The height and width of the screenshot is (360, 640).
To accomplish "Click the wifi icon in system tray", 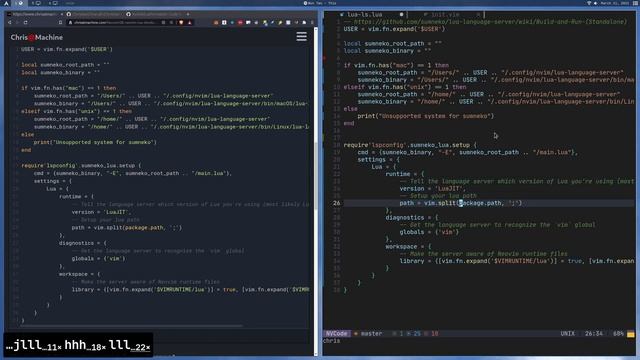I will point(589,3).
